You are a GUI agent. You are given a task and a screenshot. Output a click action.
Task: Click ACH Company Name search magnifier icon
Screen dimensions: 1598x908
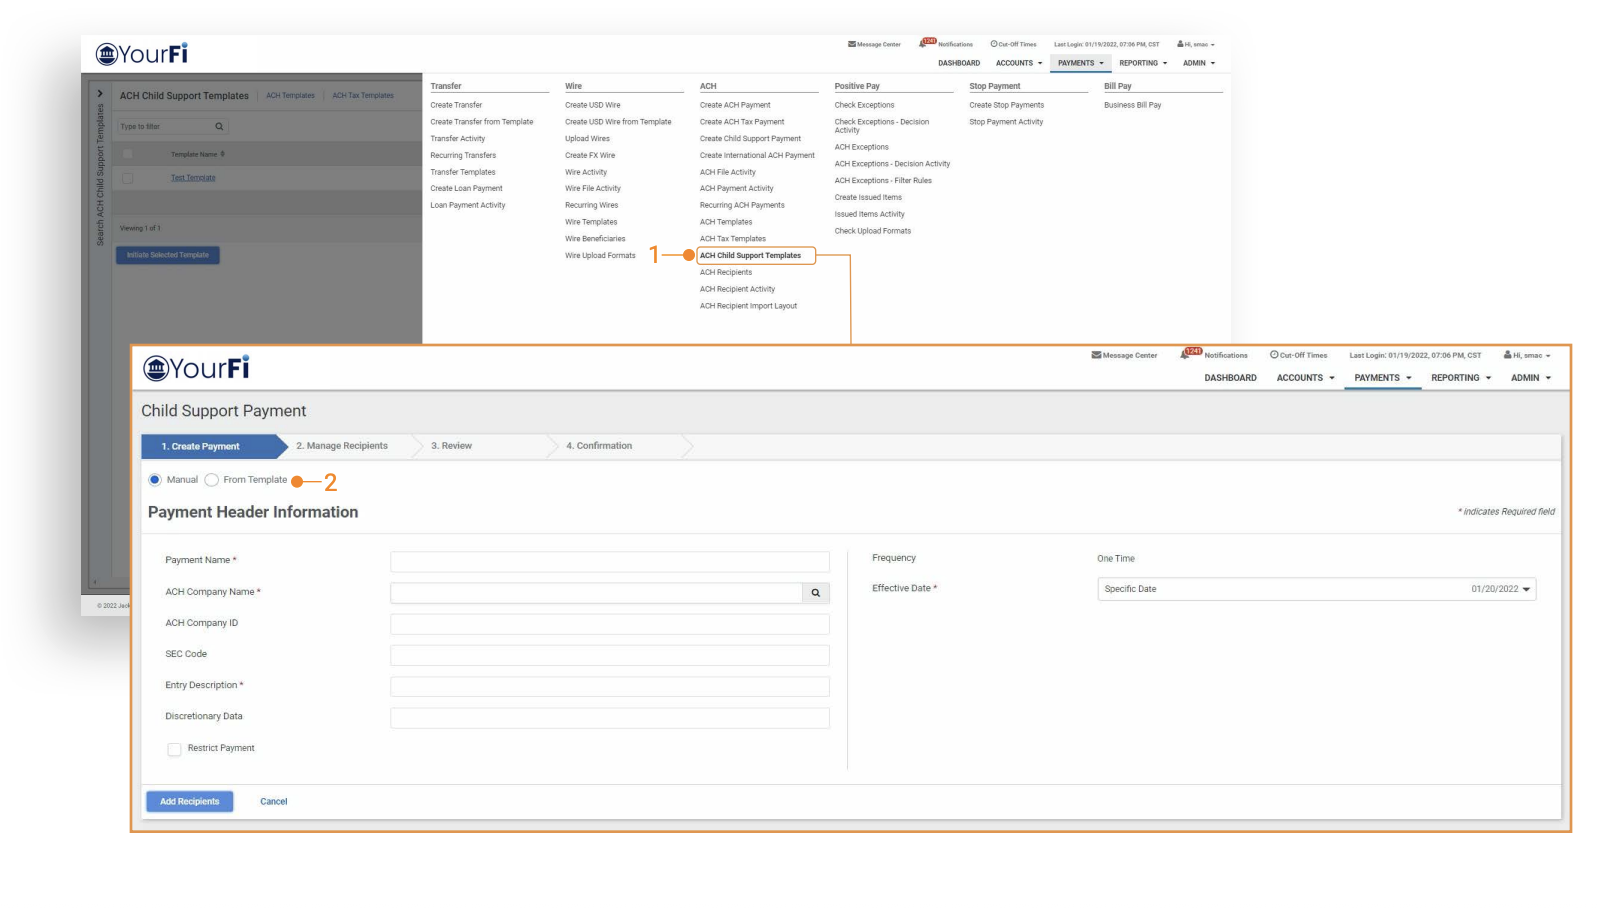click(816, 593)
